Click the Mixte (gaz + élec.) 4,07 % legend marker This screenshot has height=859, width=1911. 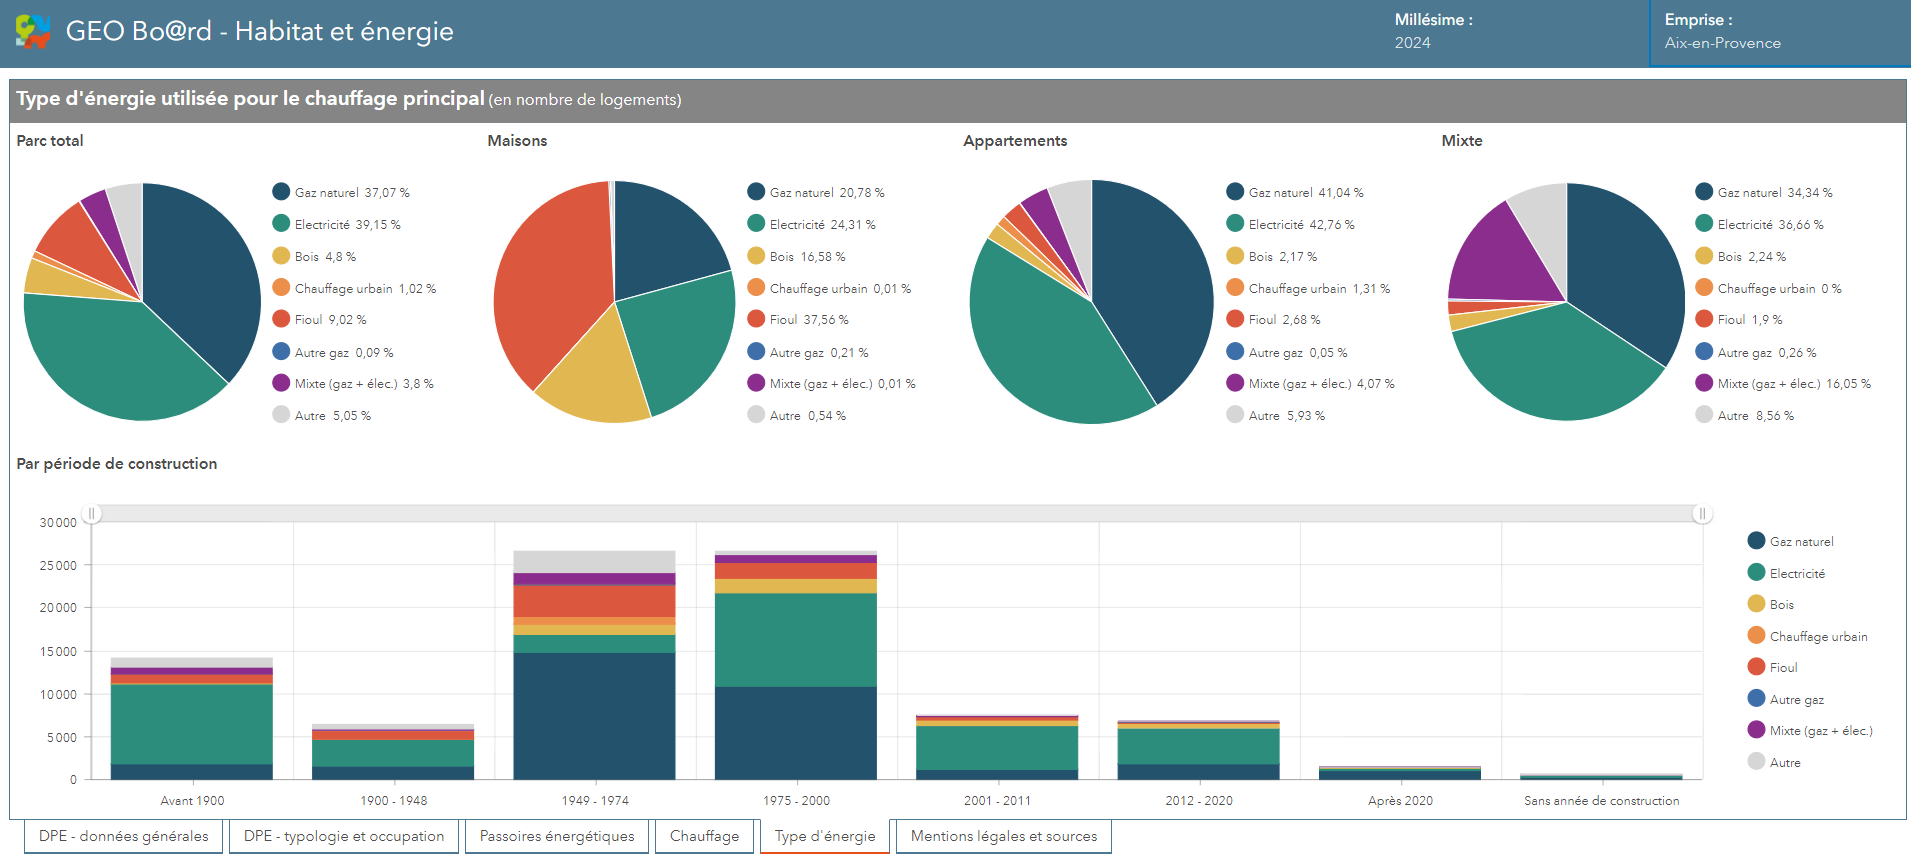click(x=1235, y=383)
